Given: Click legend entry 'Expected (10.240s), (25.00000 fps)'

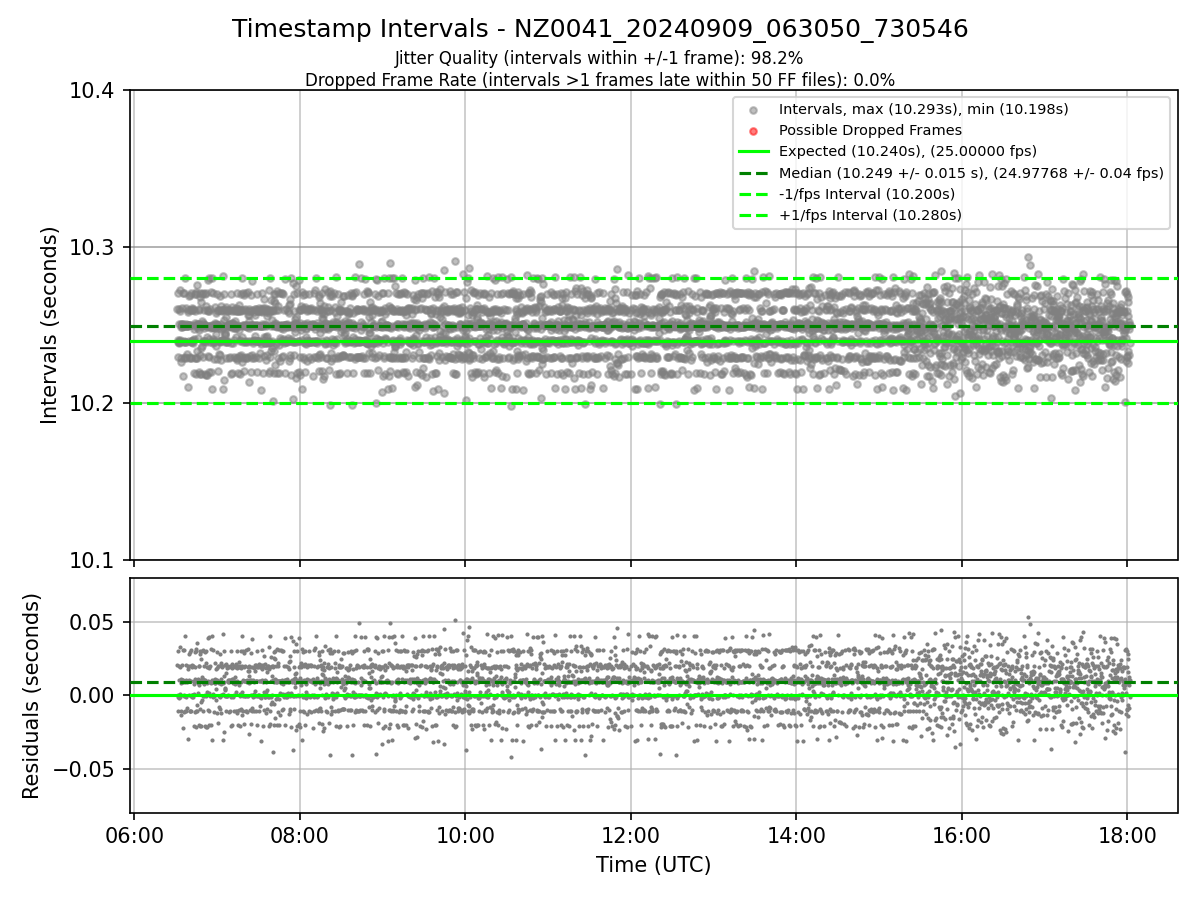Looking at the screenshot, I should coord(908,152).
